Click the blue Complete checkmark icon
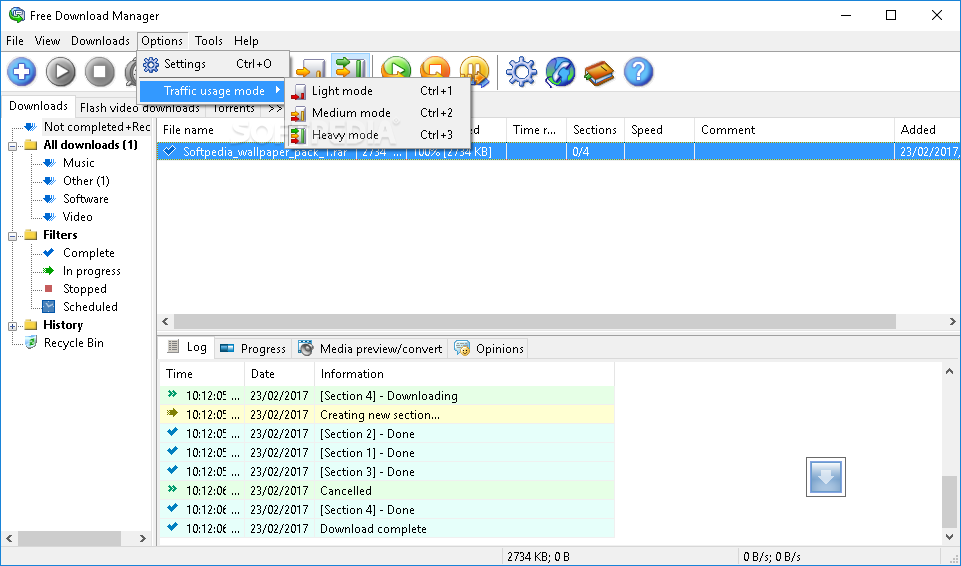 48,252
